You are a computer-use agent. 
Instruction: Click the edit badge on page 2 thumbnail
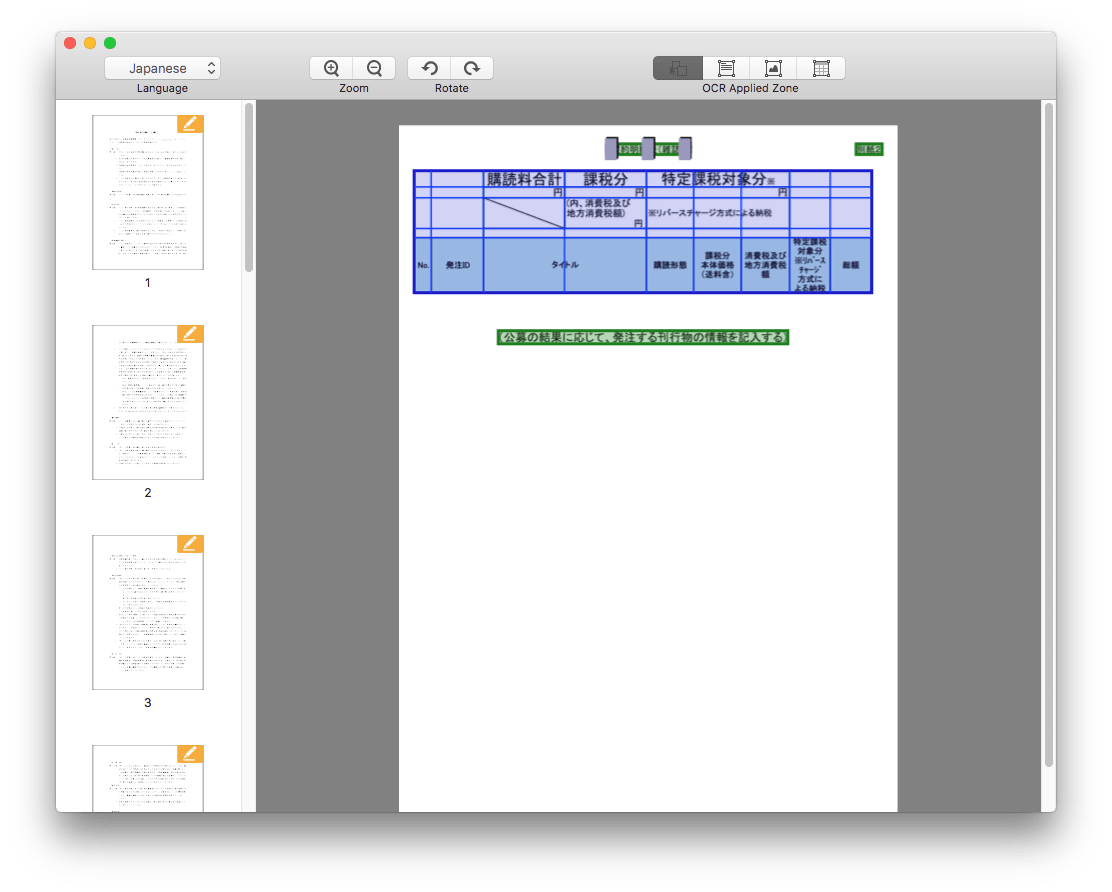pyautogui.click(x=190, y=334)
